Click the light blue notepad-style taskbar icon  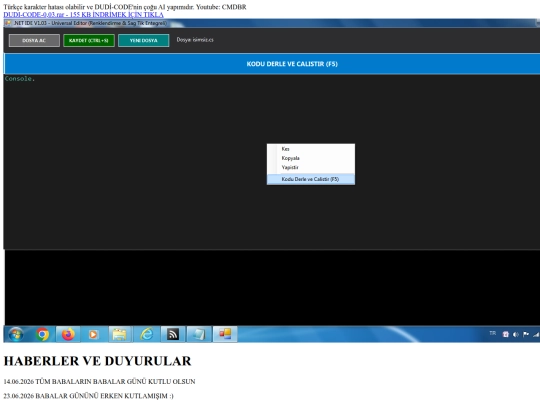tap(199, 334)
